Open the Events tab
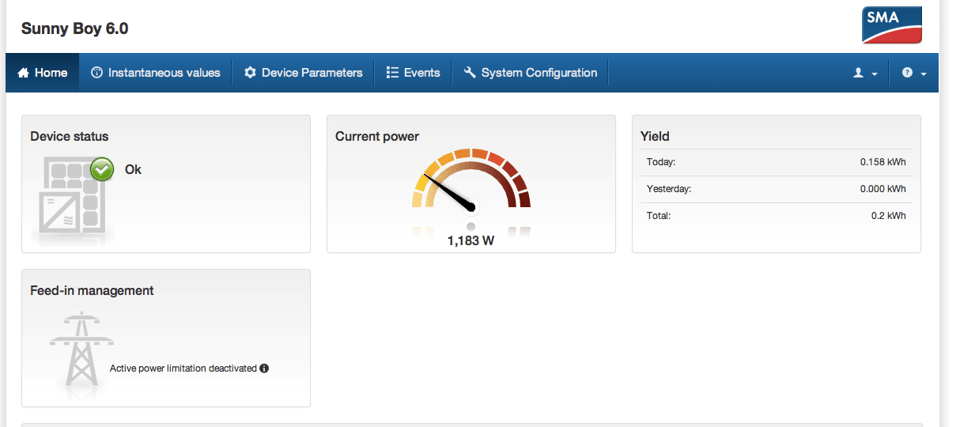The image size is (960, 427). (x=413, y=73)
